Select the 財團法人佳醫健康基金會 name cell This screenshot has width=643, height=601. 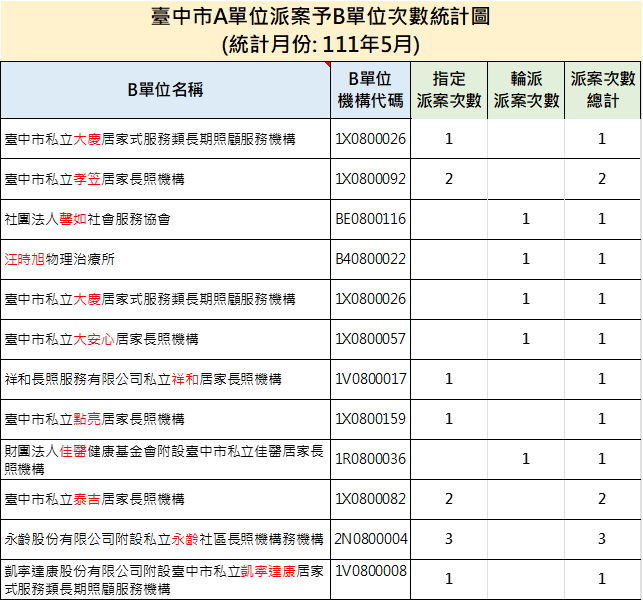165,459
